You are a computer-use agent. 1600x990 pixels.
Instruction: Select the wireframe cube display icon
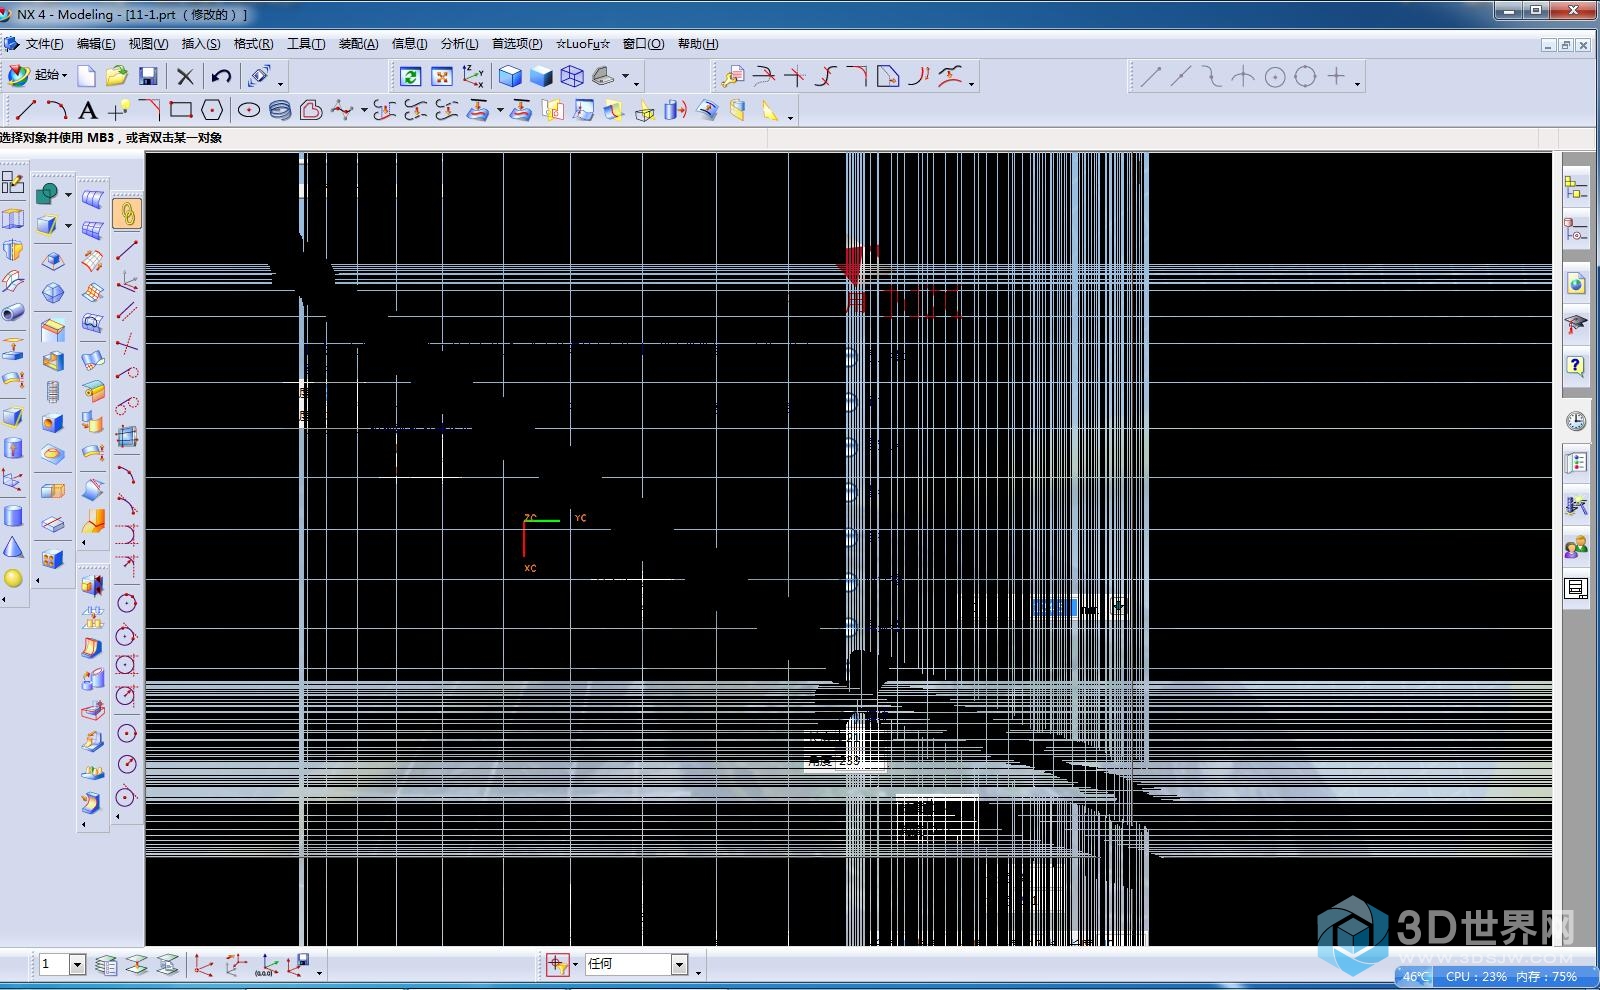(572, 77)
